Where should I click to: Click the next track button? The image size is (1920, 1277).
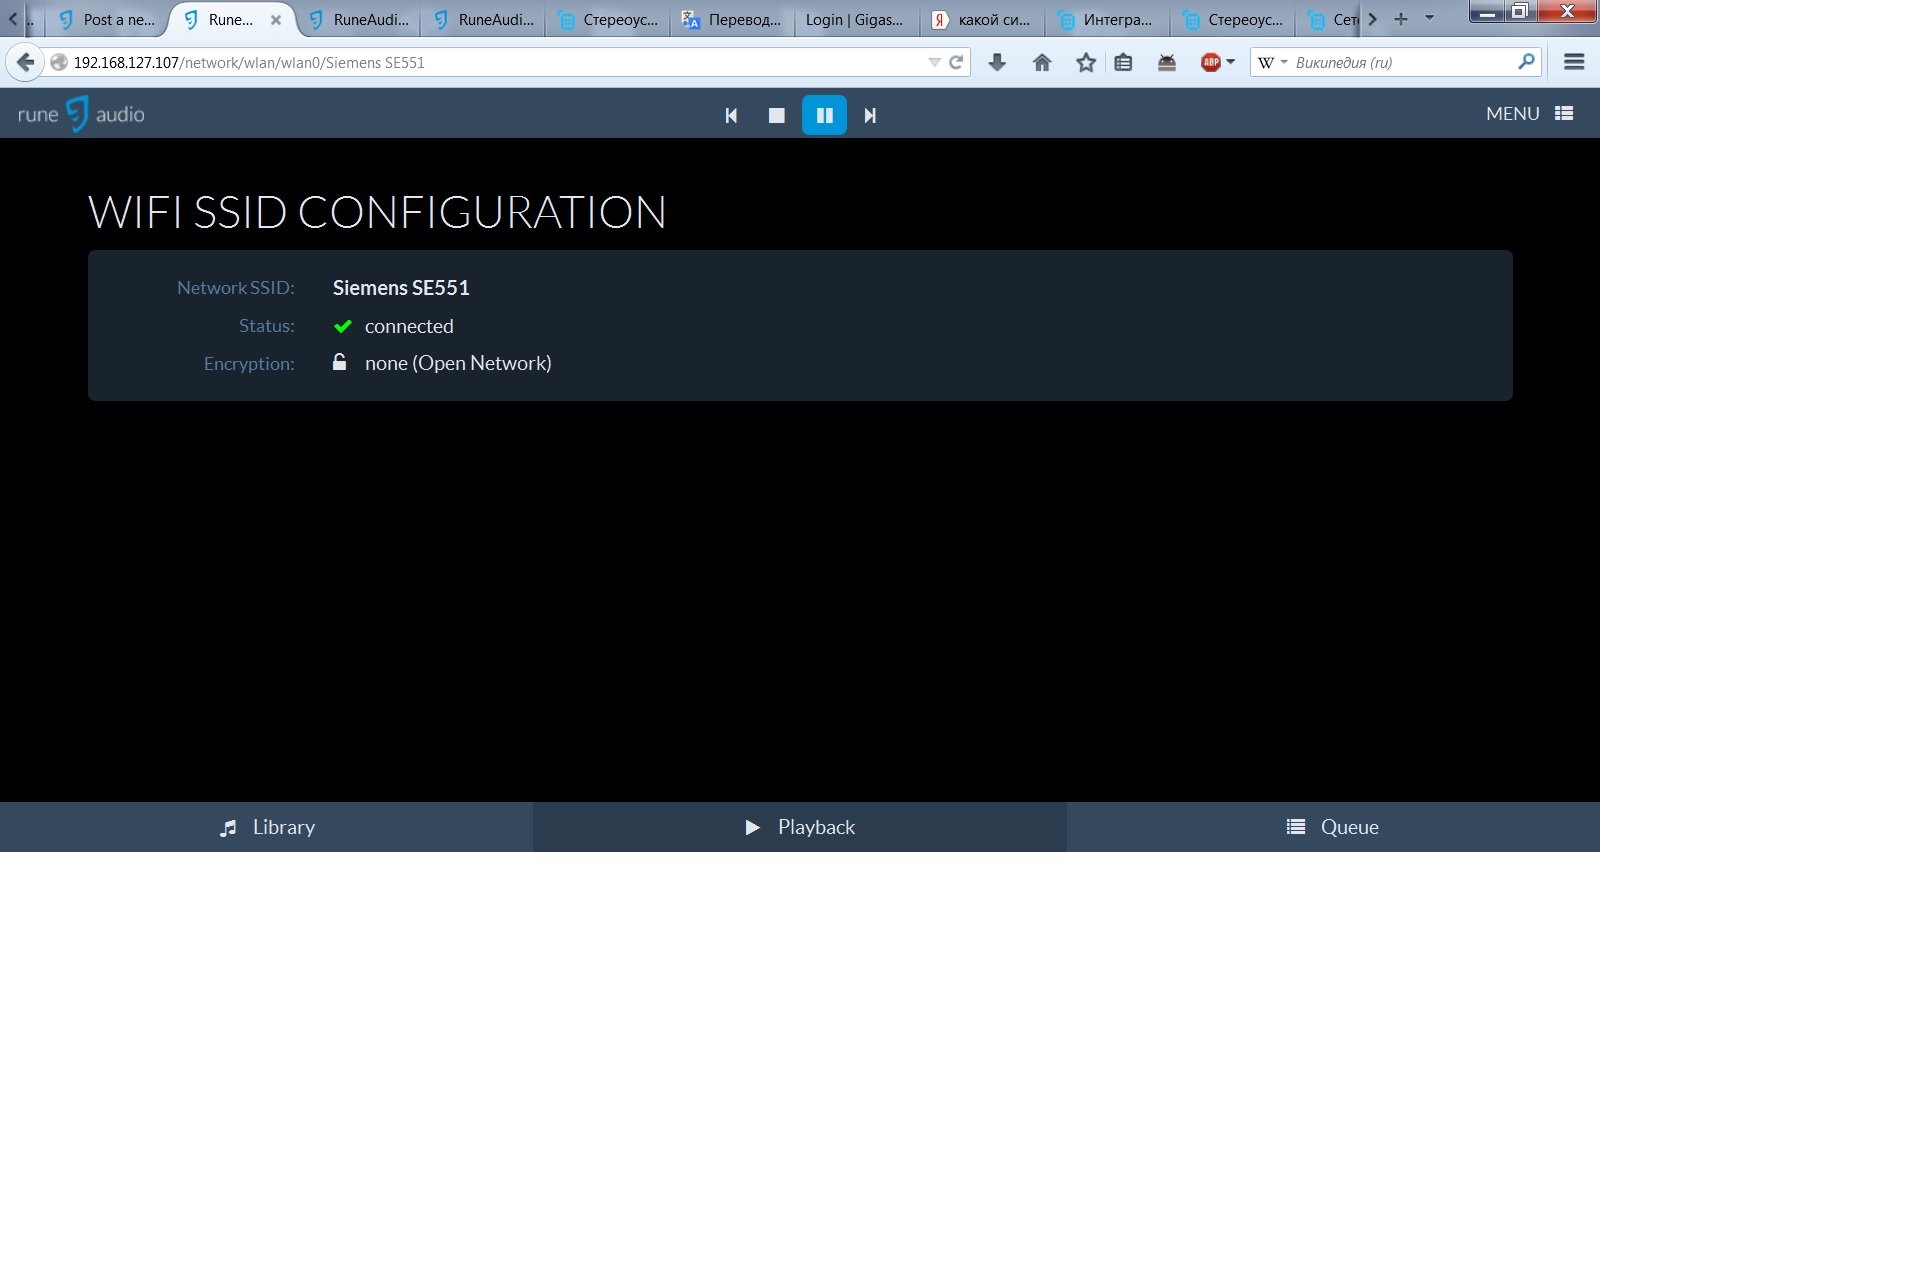click(869, 114)
